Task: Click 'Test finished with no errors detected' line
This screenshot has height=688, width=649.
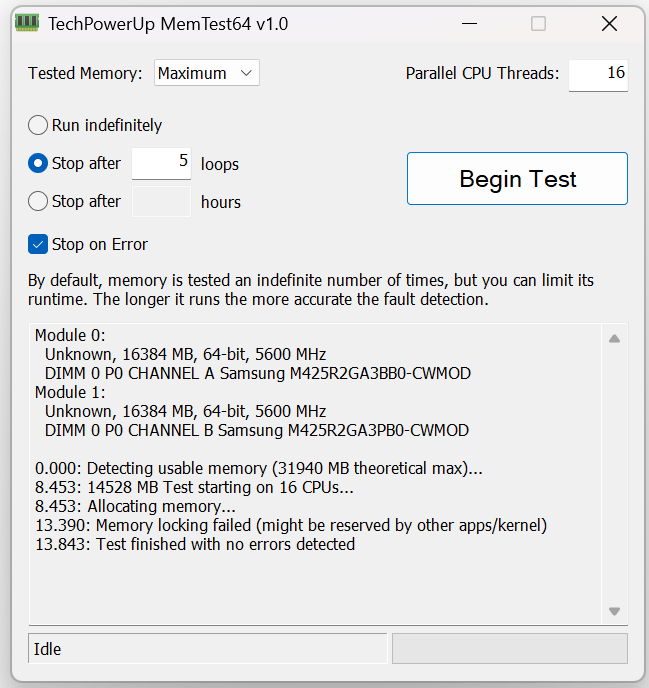Action: tap(195, 544)
